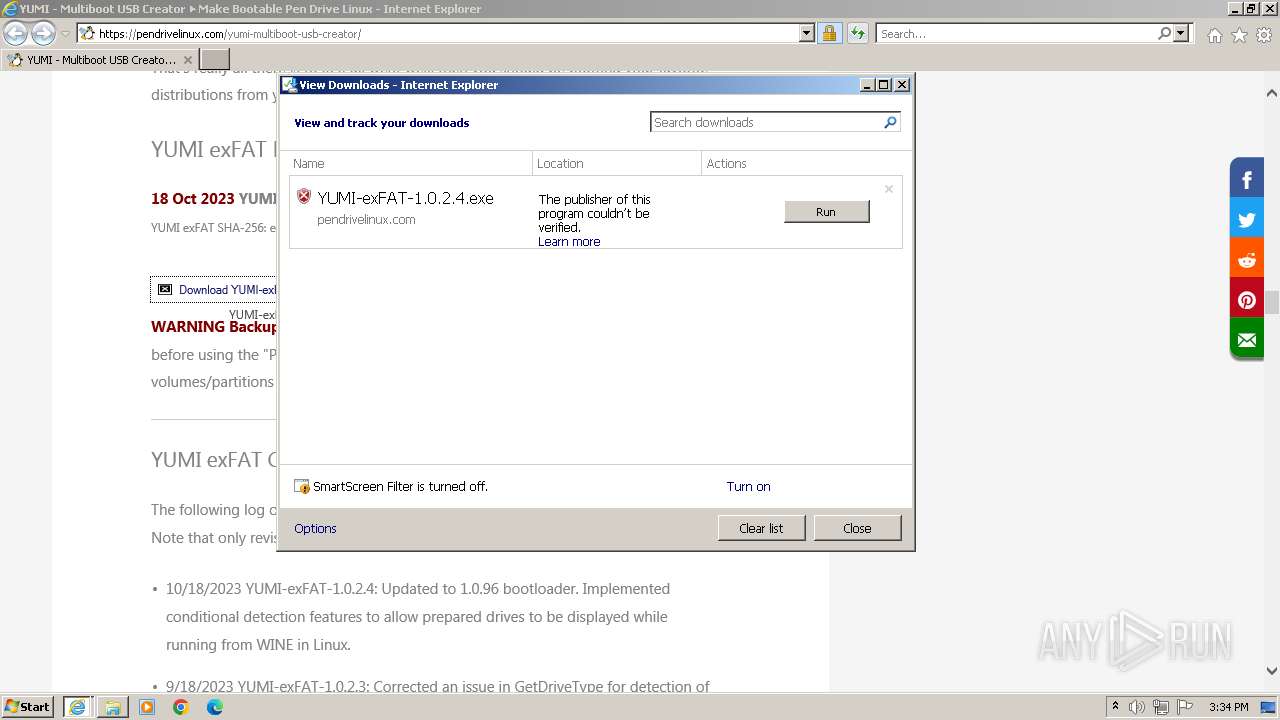This screenshot has width=1280, height=720.
Task: Click the Actions column header
Action: tap(806, 163)
